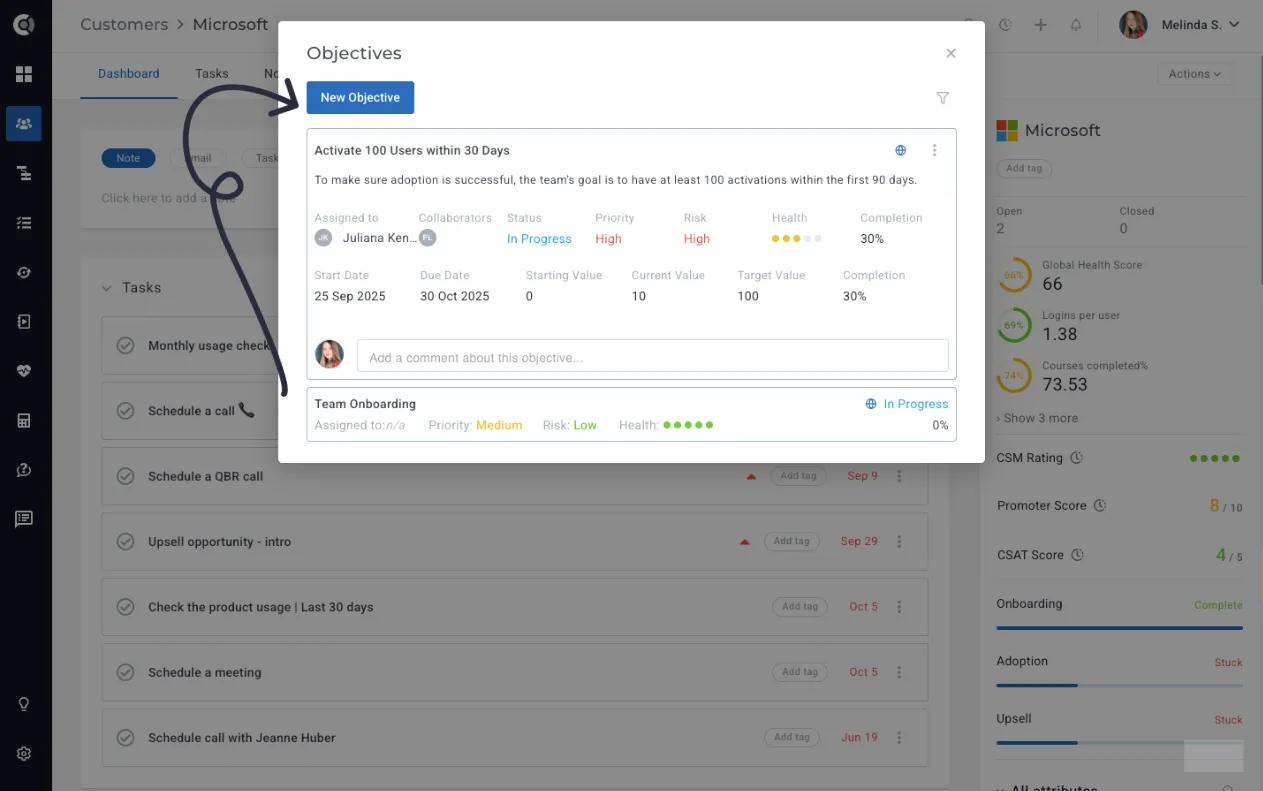Click Add tag on Upsell opportunity - intro

[792, 541]
